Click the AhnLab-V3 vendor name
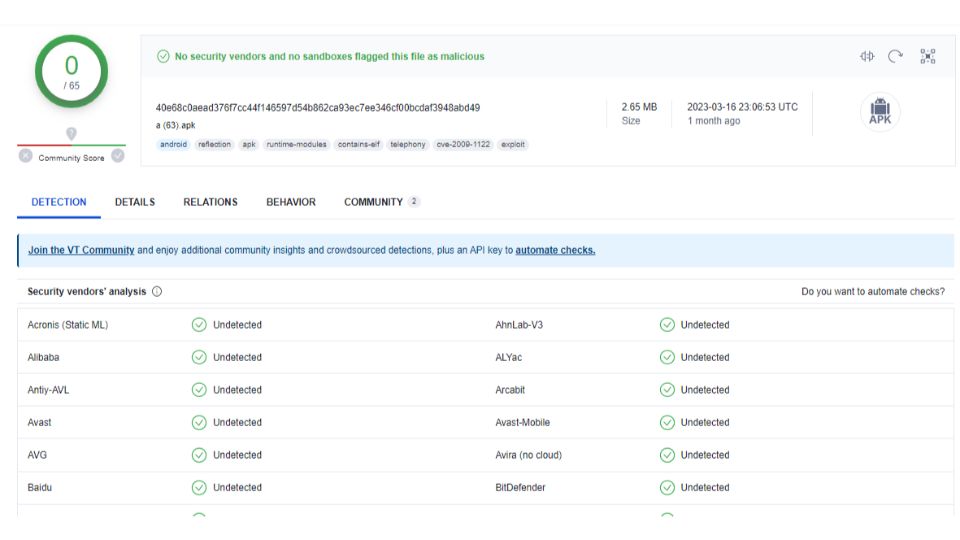Image resolution: width=960 pixels, height=540 pixels. coord(519,324)
